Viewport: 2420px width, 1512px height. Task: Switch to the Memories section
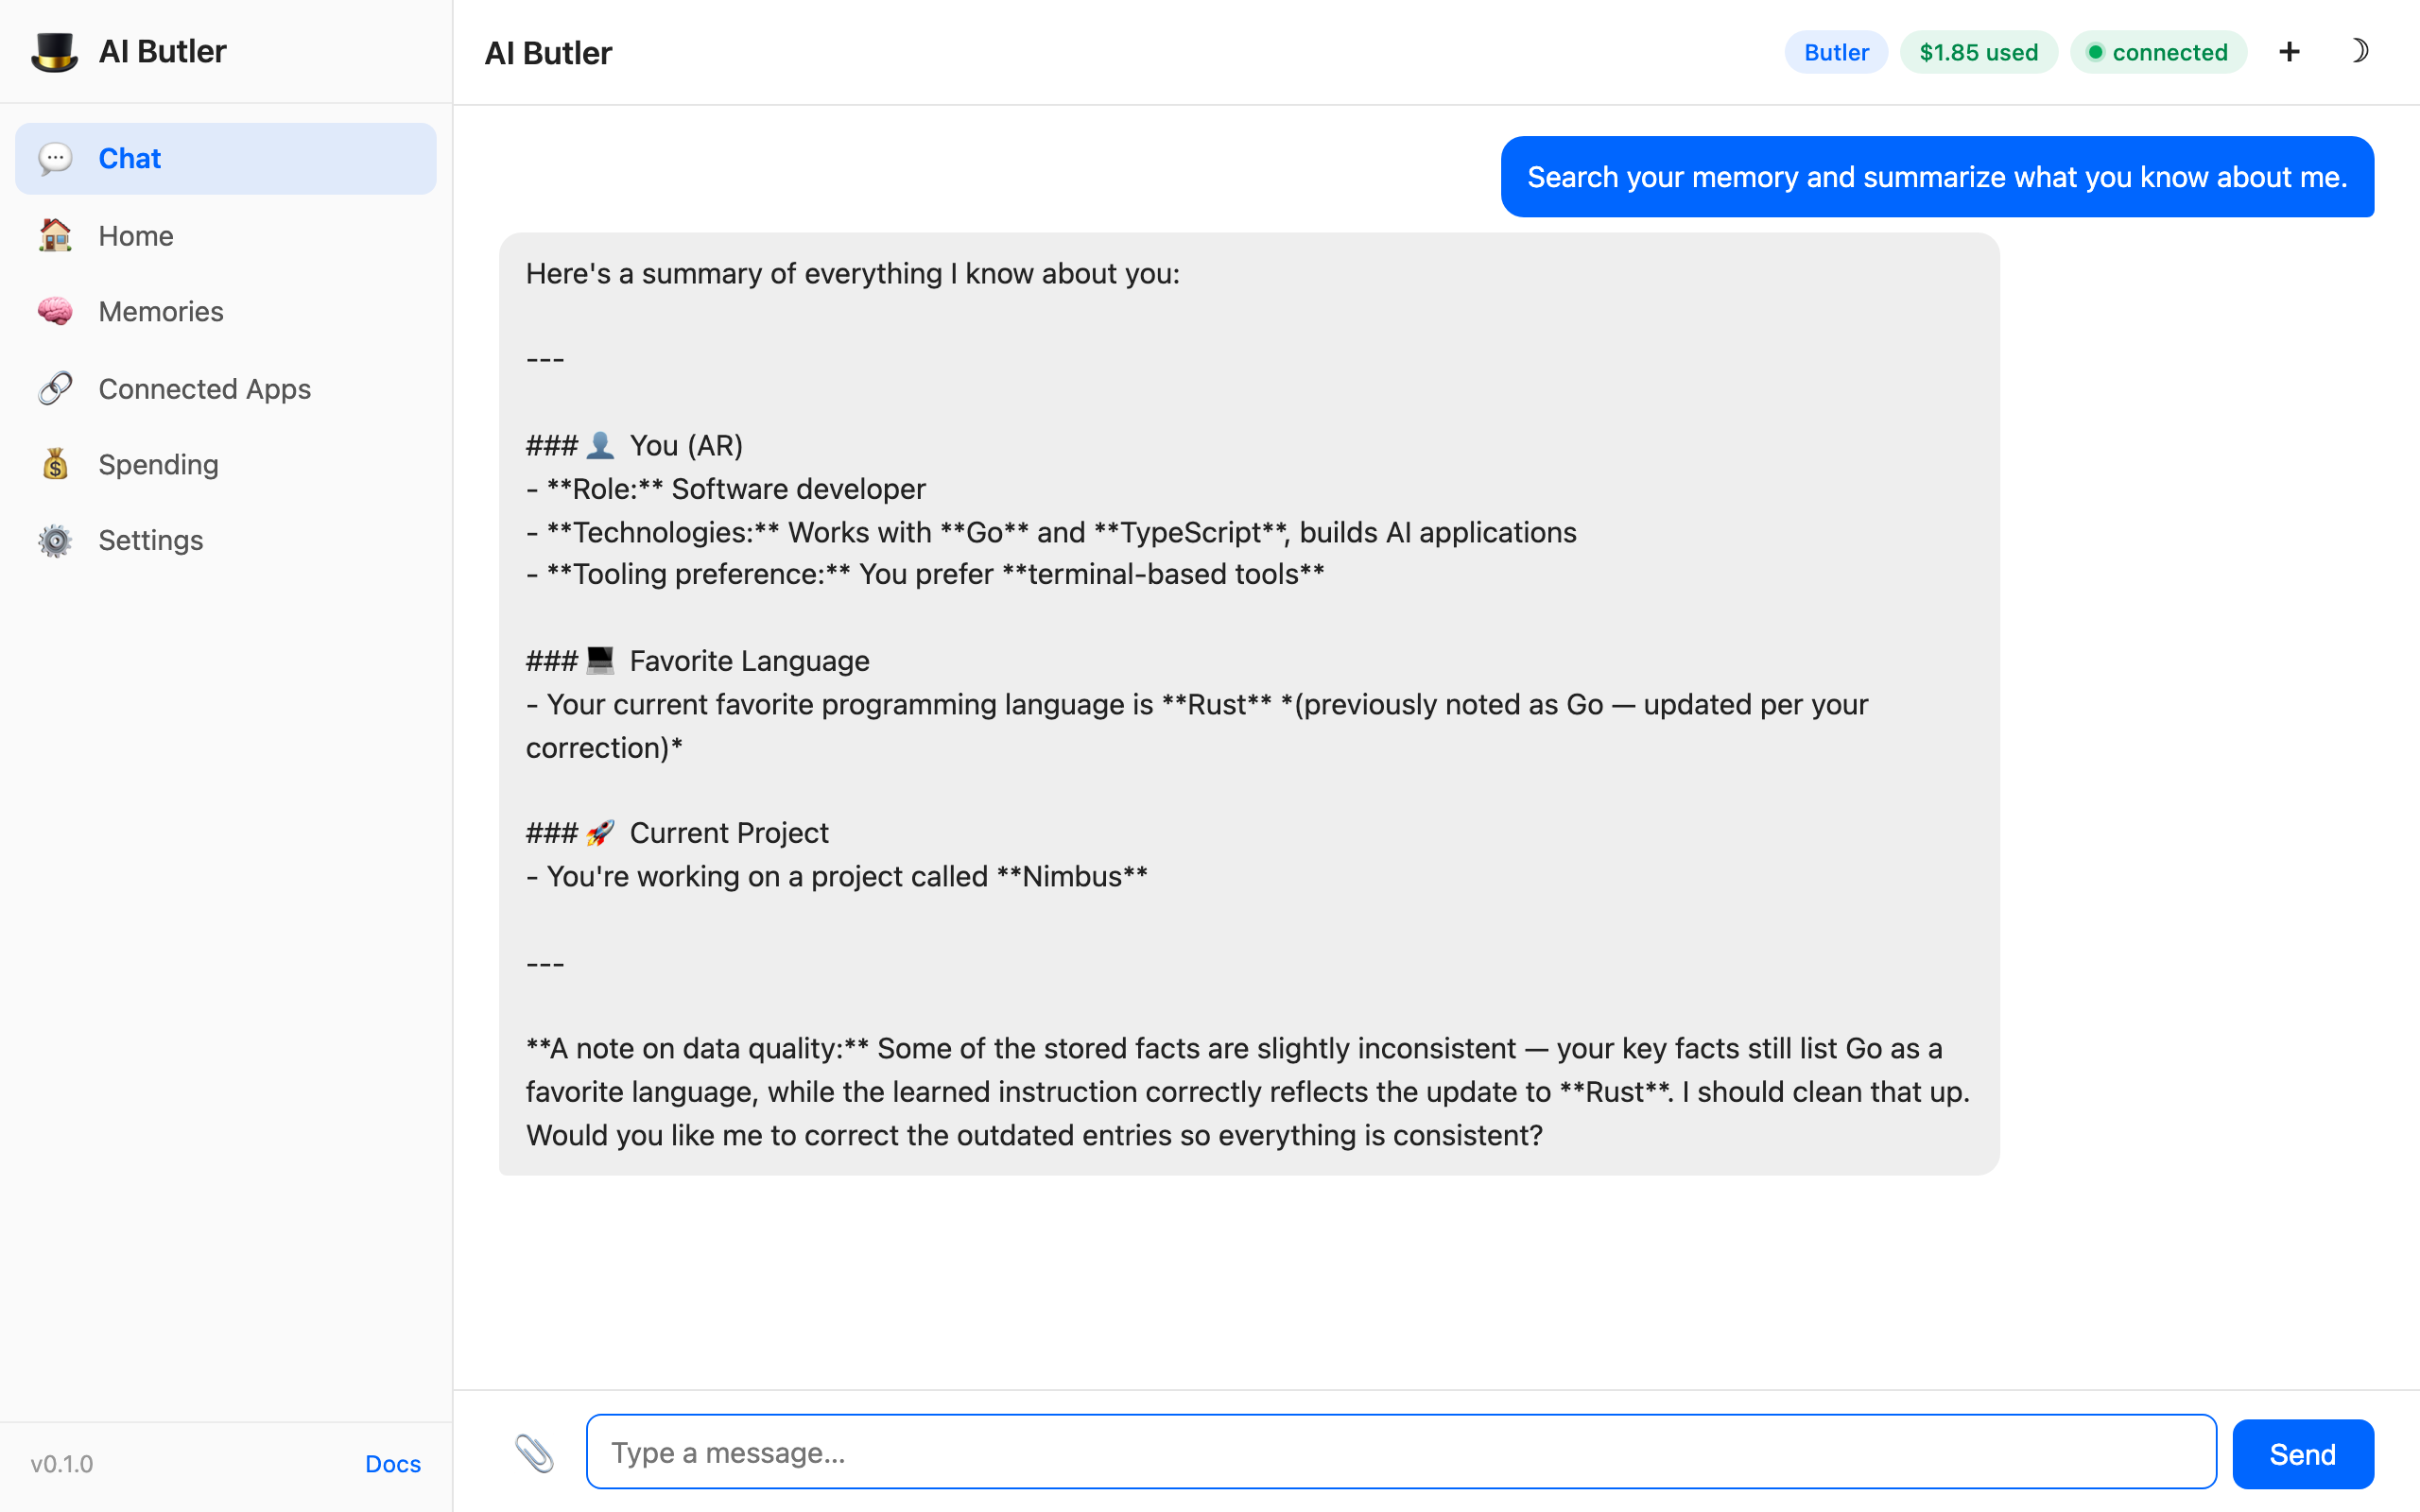[160, 311]
